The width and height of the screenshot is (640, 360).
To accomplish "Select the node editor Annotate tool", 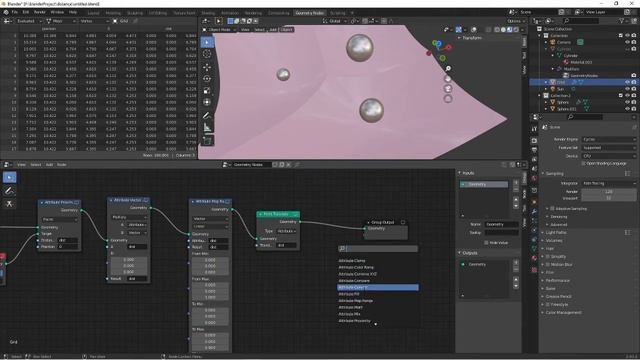I will pyautogui.click(x=9, y=191).
